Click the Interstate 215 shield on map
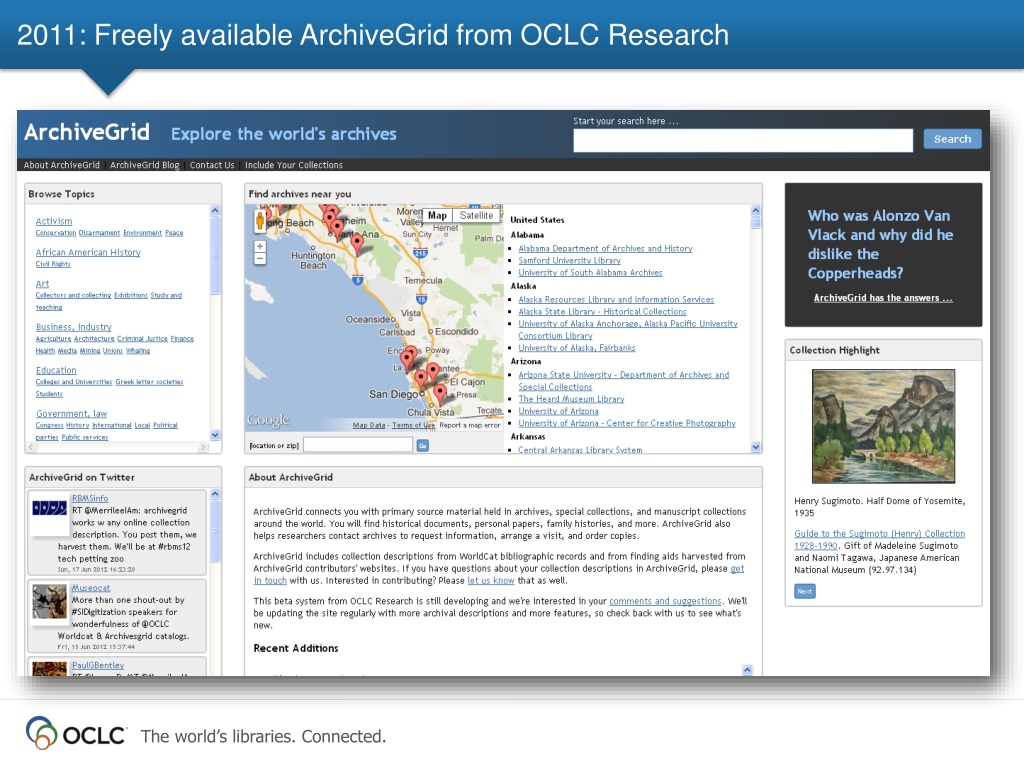 coord(420,253)
